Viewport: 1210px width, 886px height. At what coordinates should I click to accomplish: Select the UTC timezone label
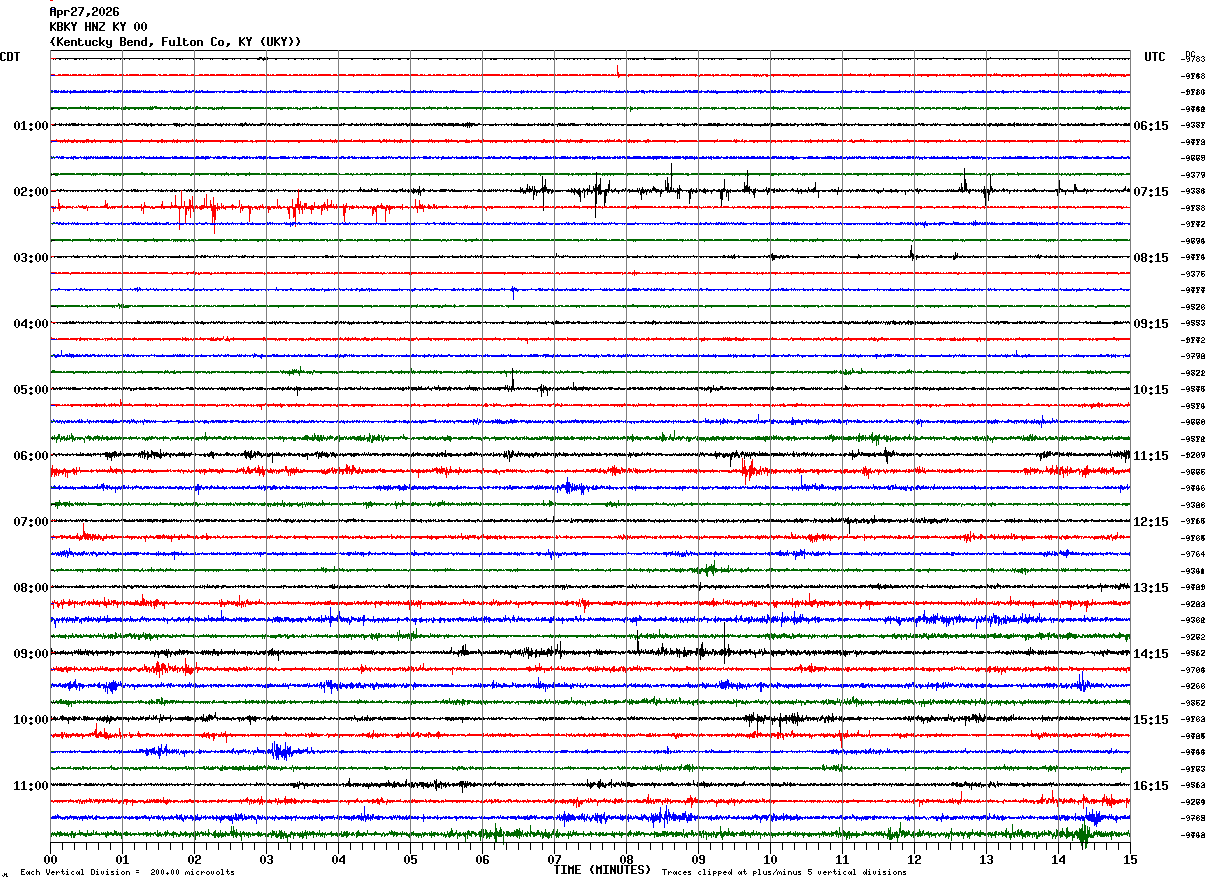[x=1155, y=57]
